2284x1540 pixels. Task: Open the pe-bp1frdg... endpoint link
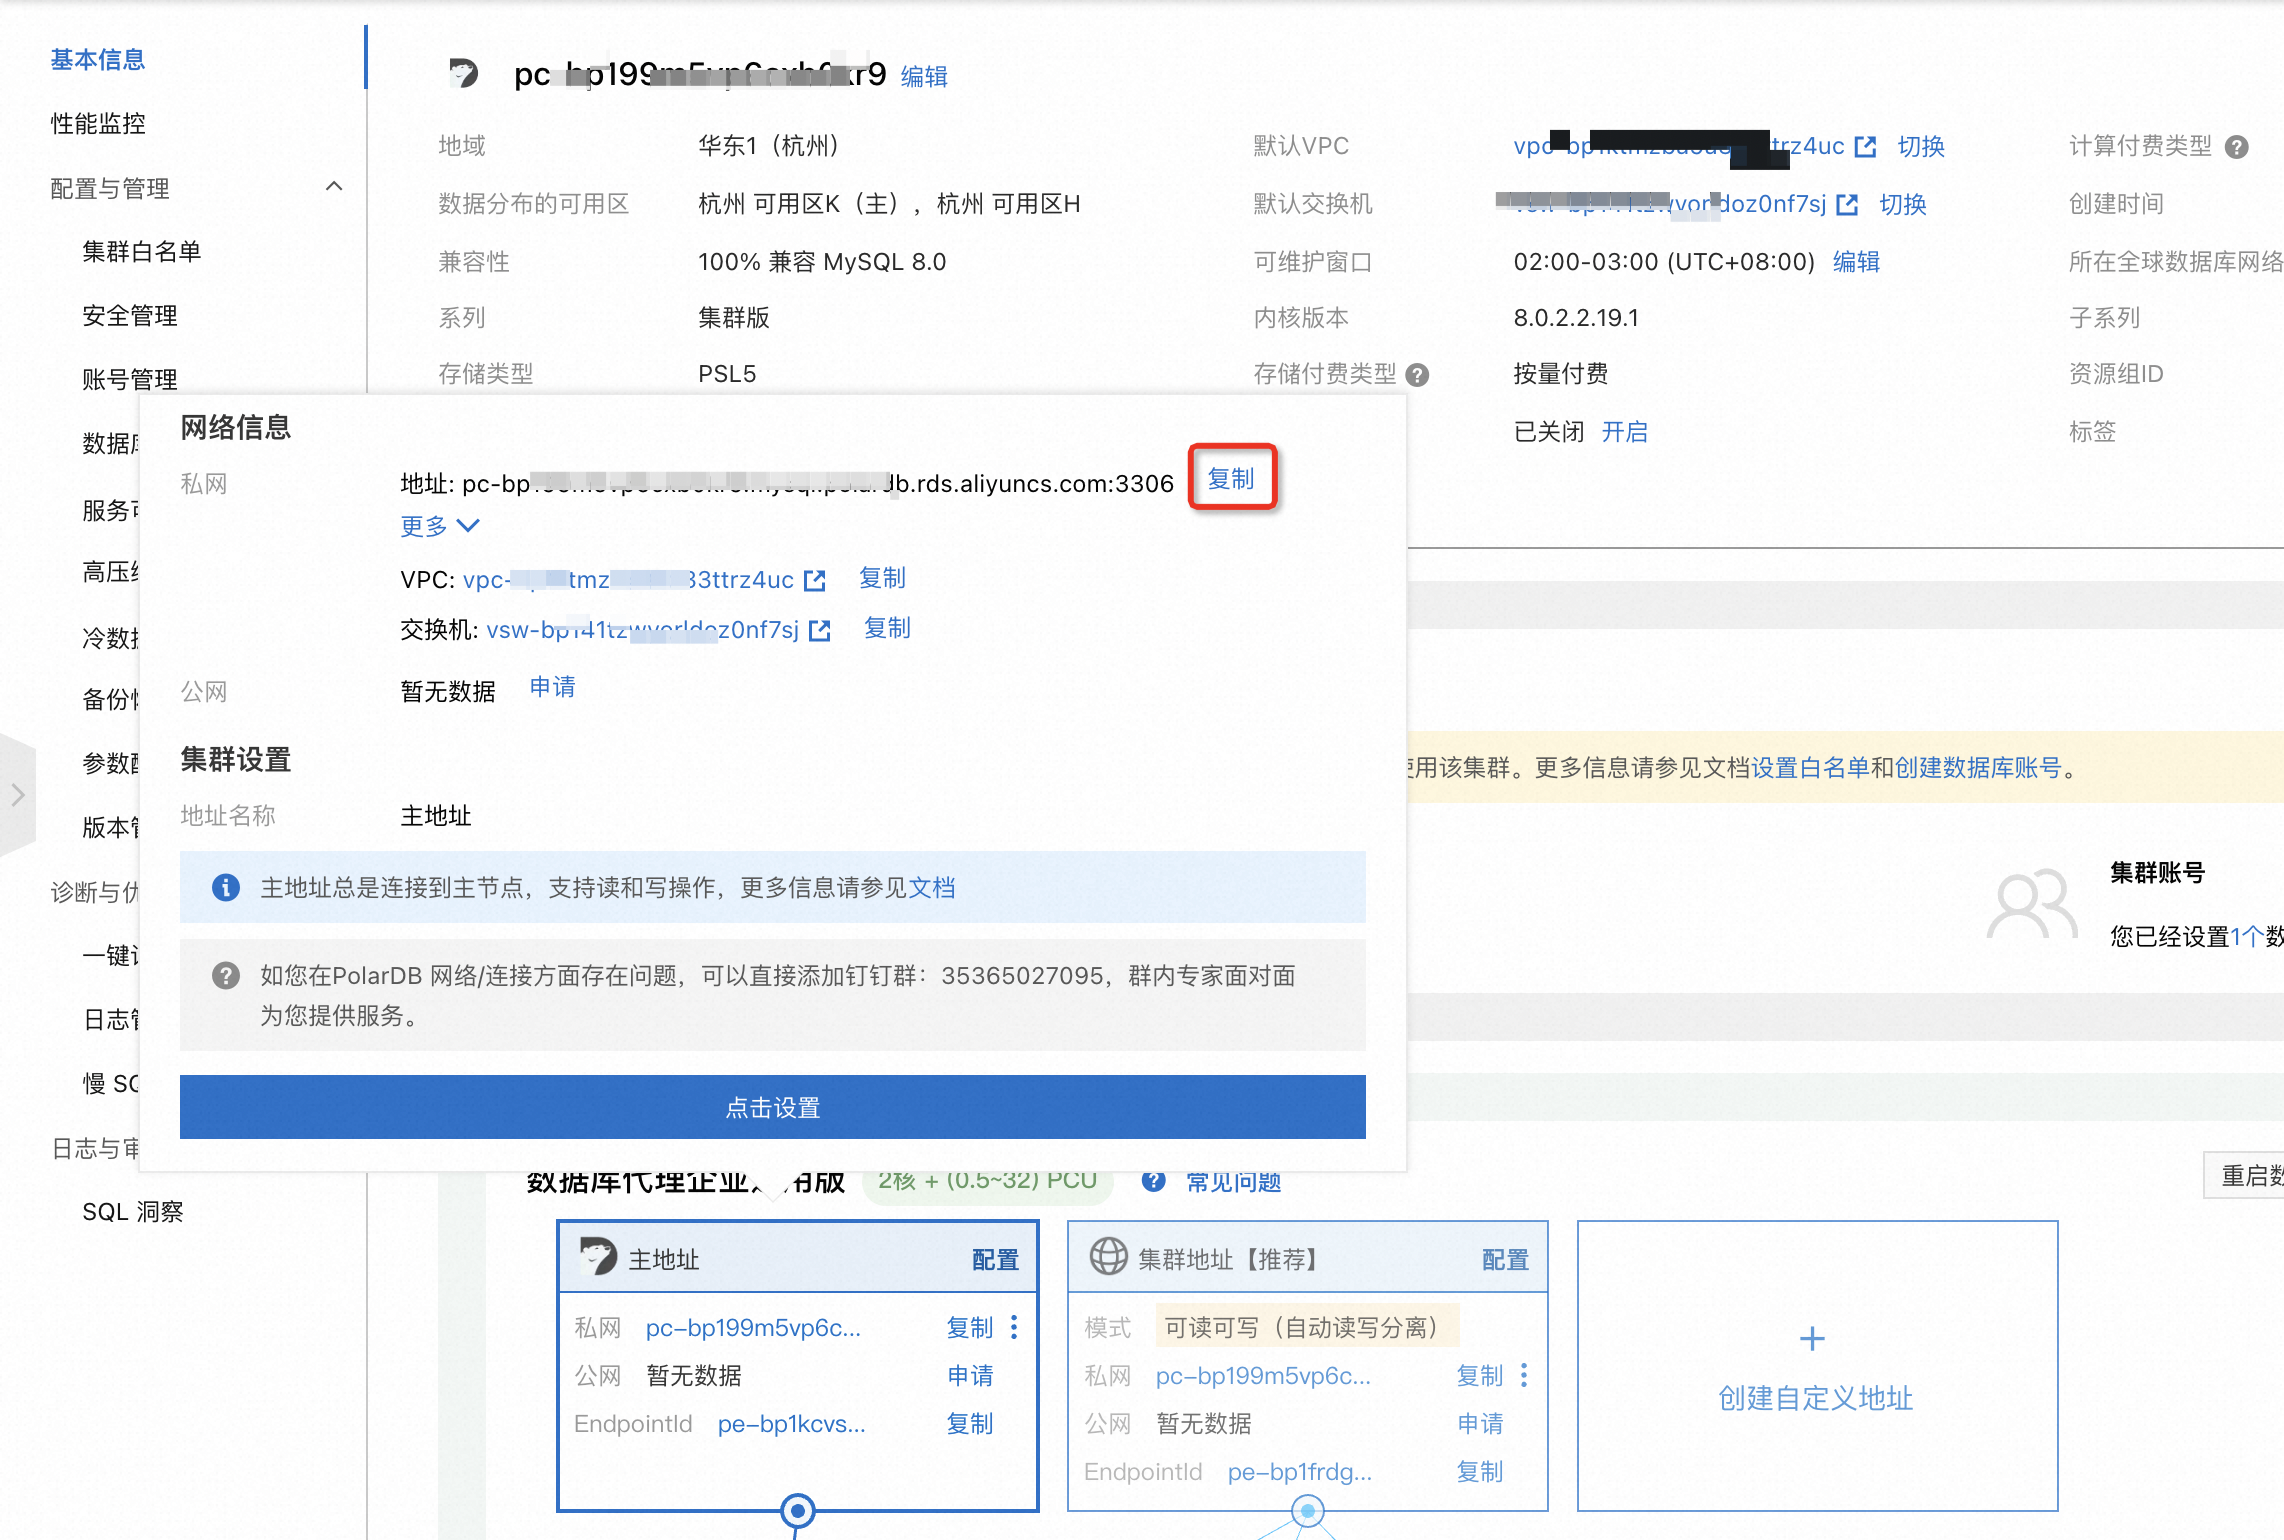1300,1472
